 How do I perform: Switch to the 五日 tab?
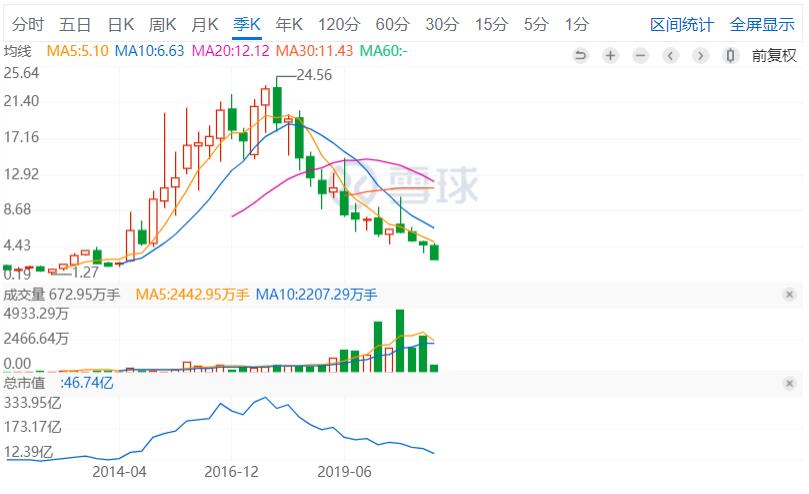pos(75,24)
